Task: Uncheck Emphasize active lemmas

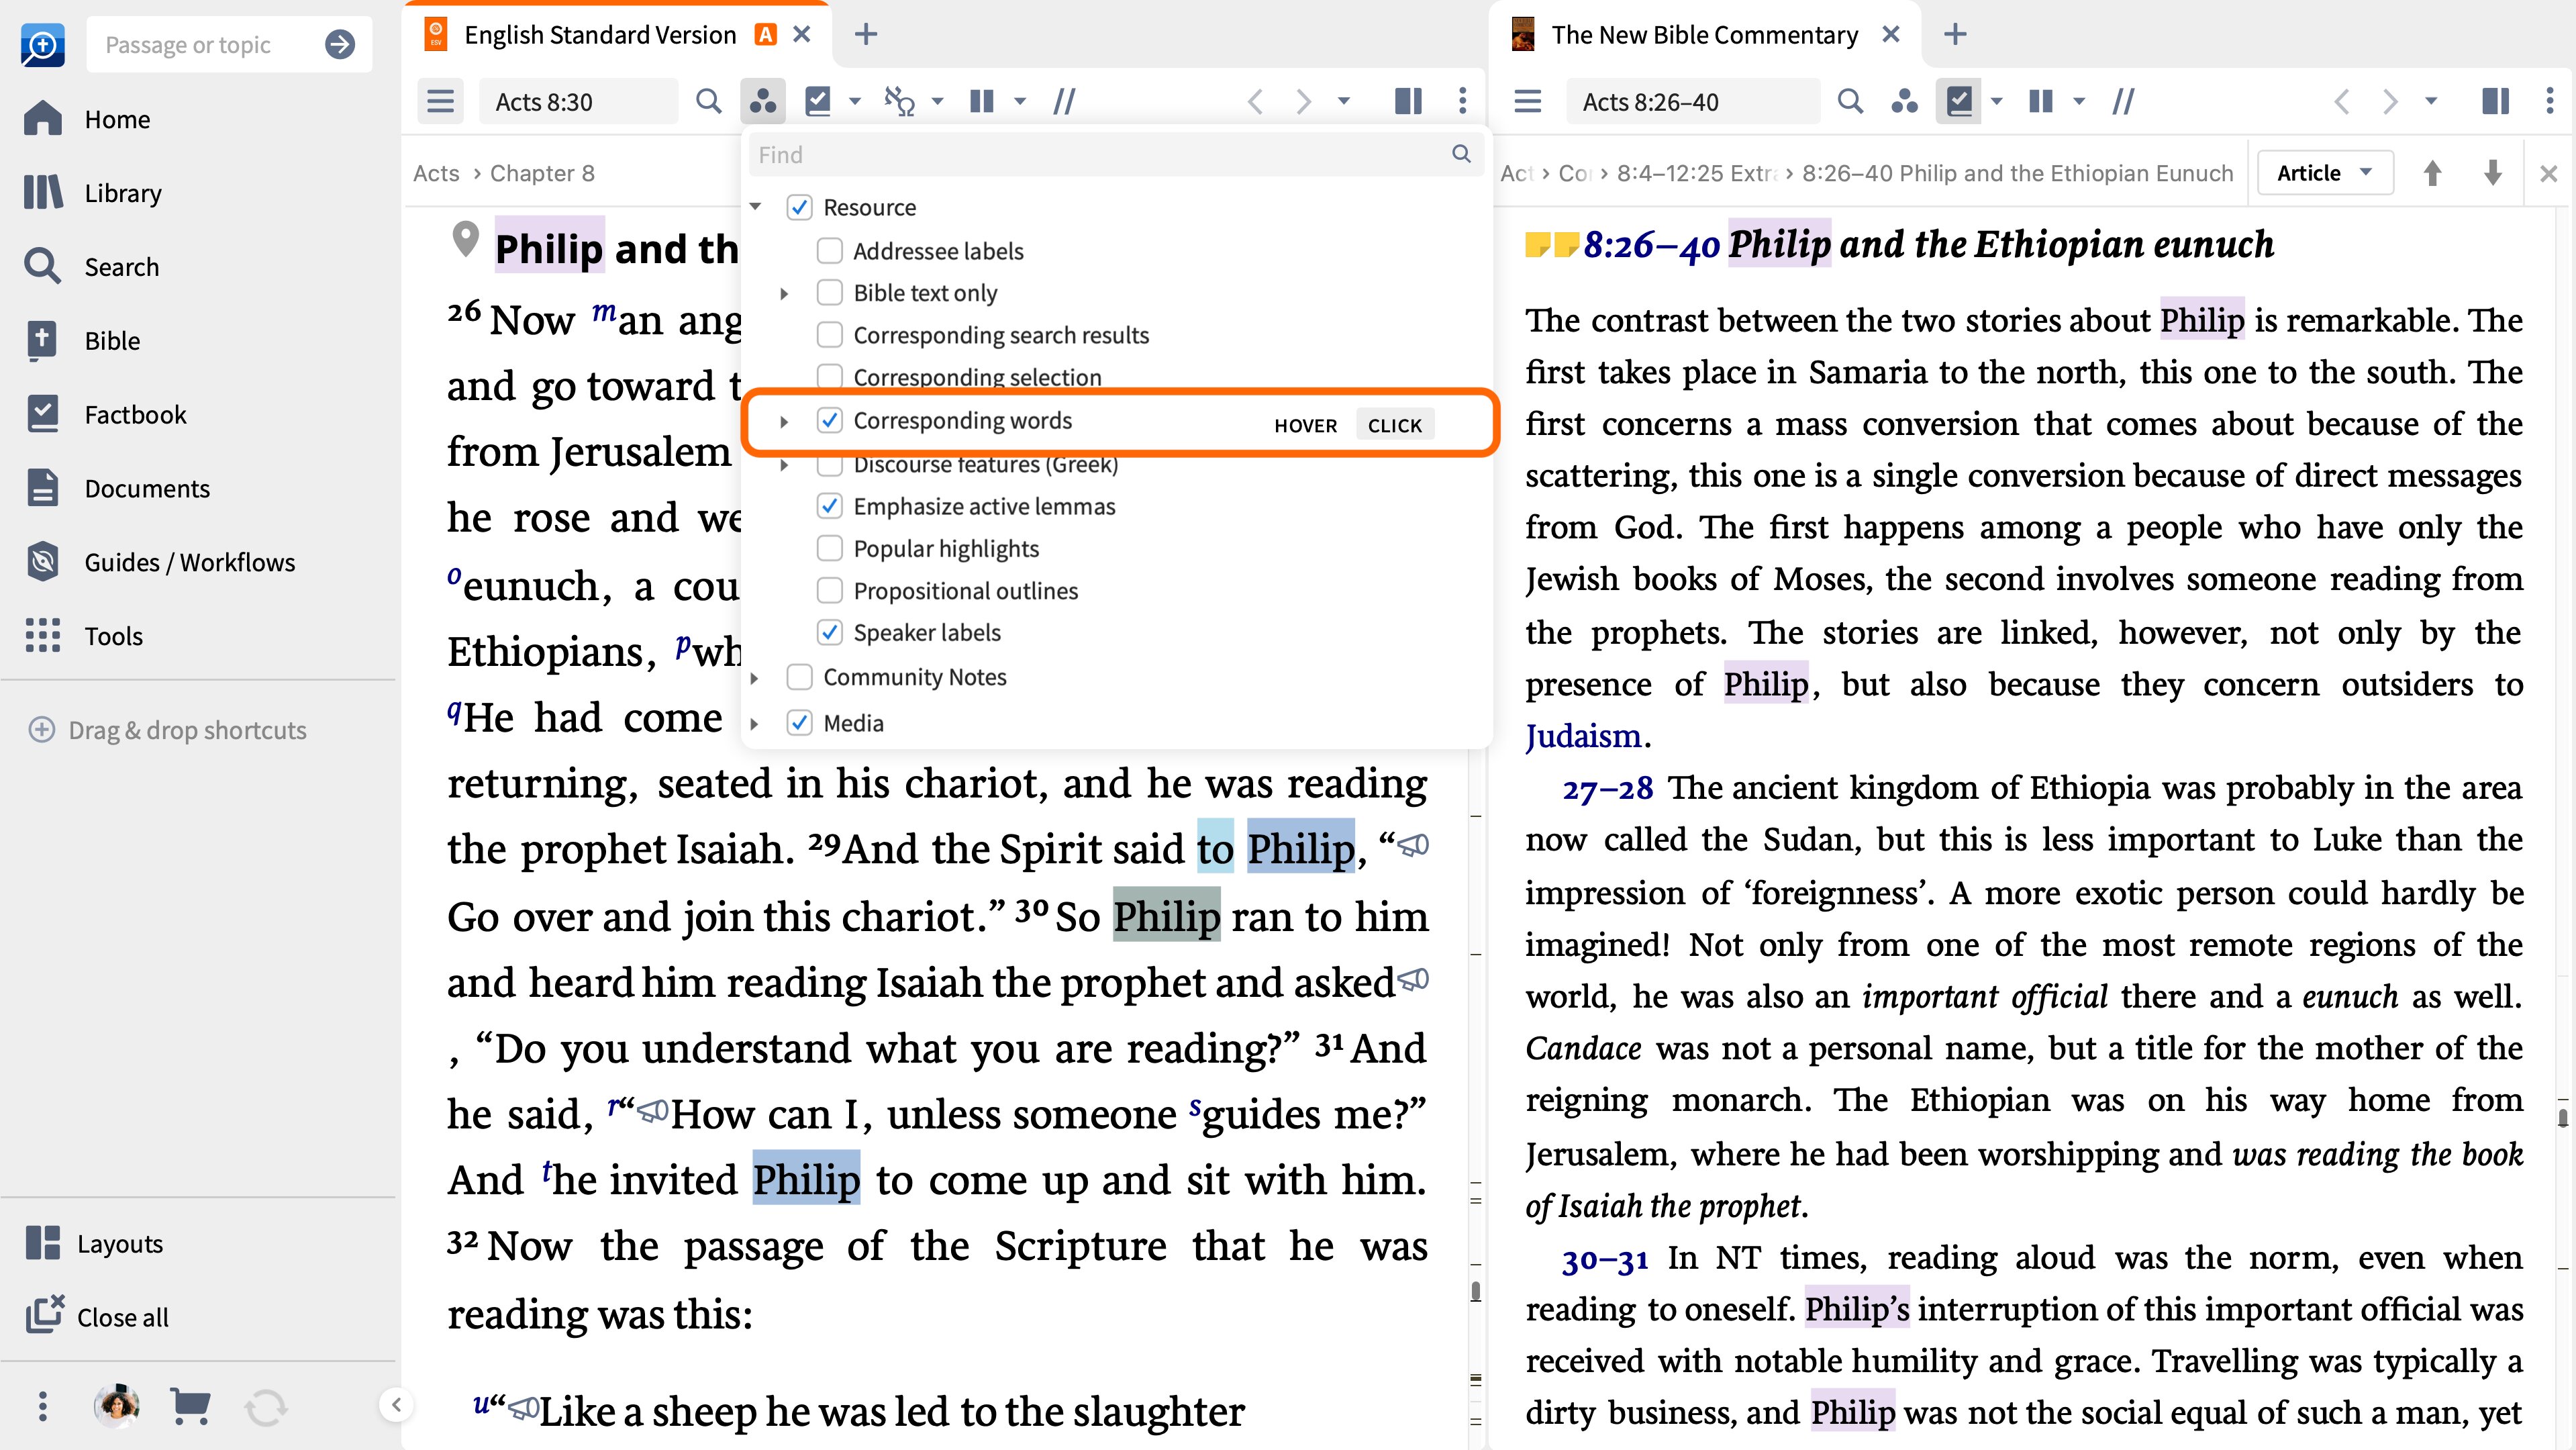Action: tap(829, 506)
